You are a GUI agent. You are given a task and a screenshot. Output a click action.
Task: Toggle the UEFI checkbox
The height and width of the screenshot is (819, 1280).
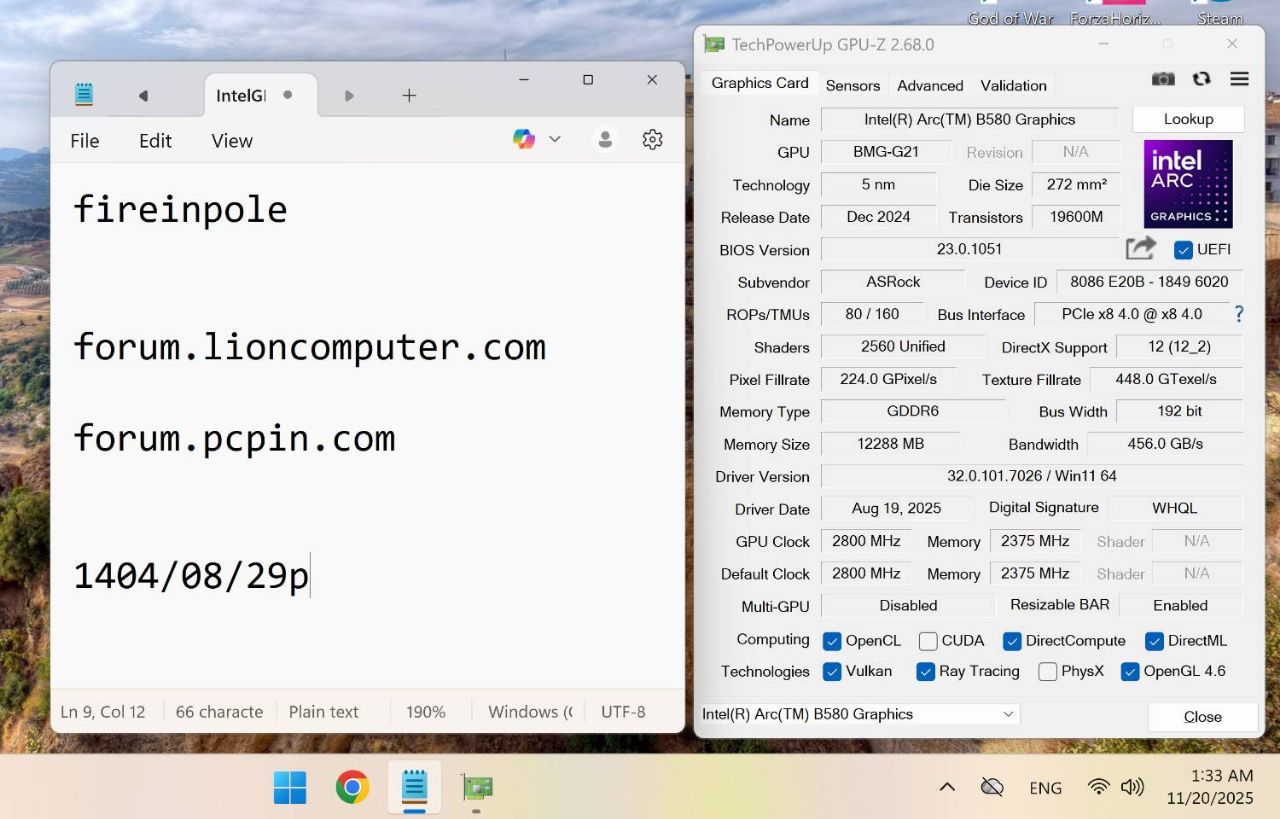(x=1183, y=250)
